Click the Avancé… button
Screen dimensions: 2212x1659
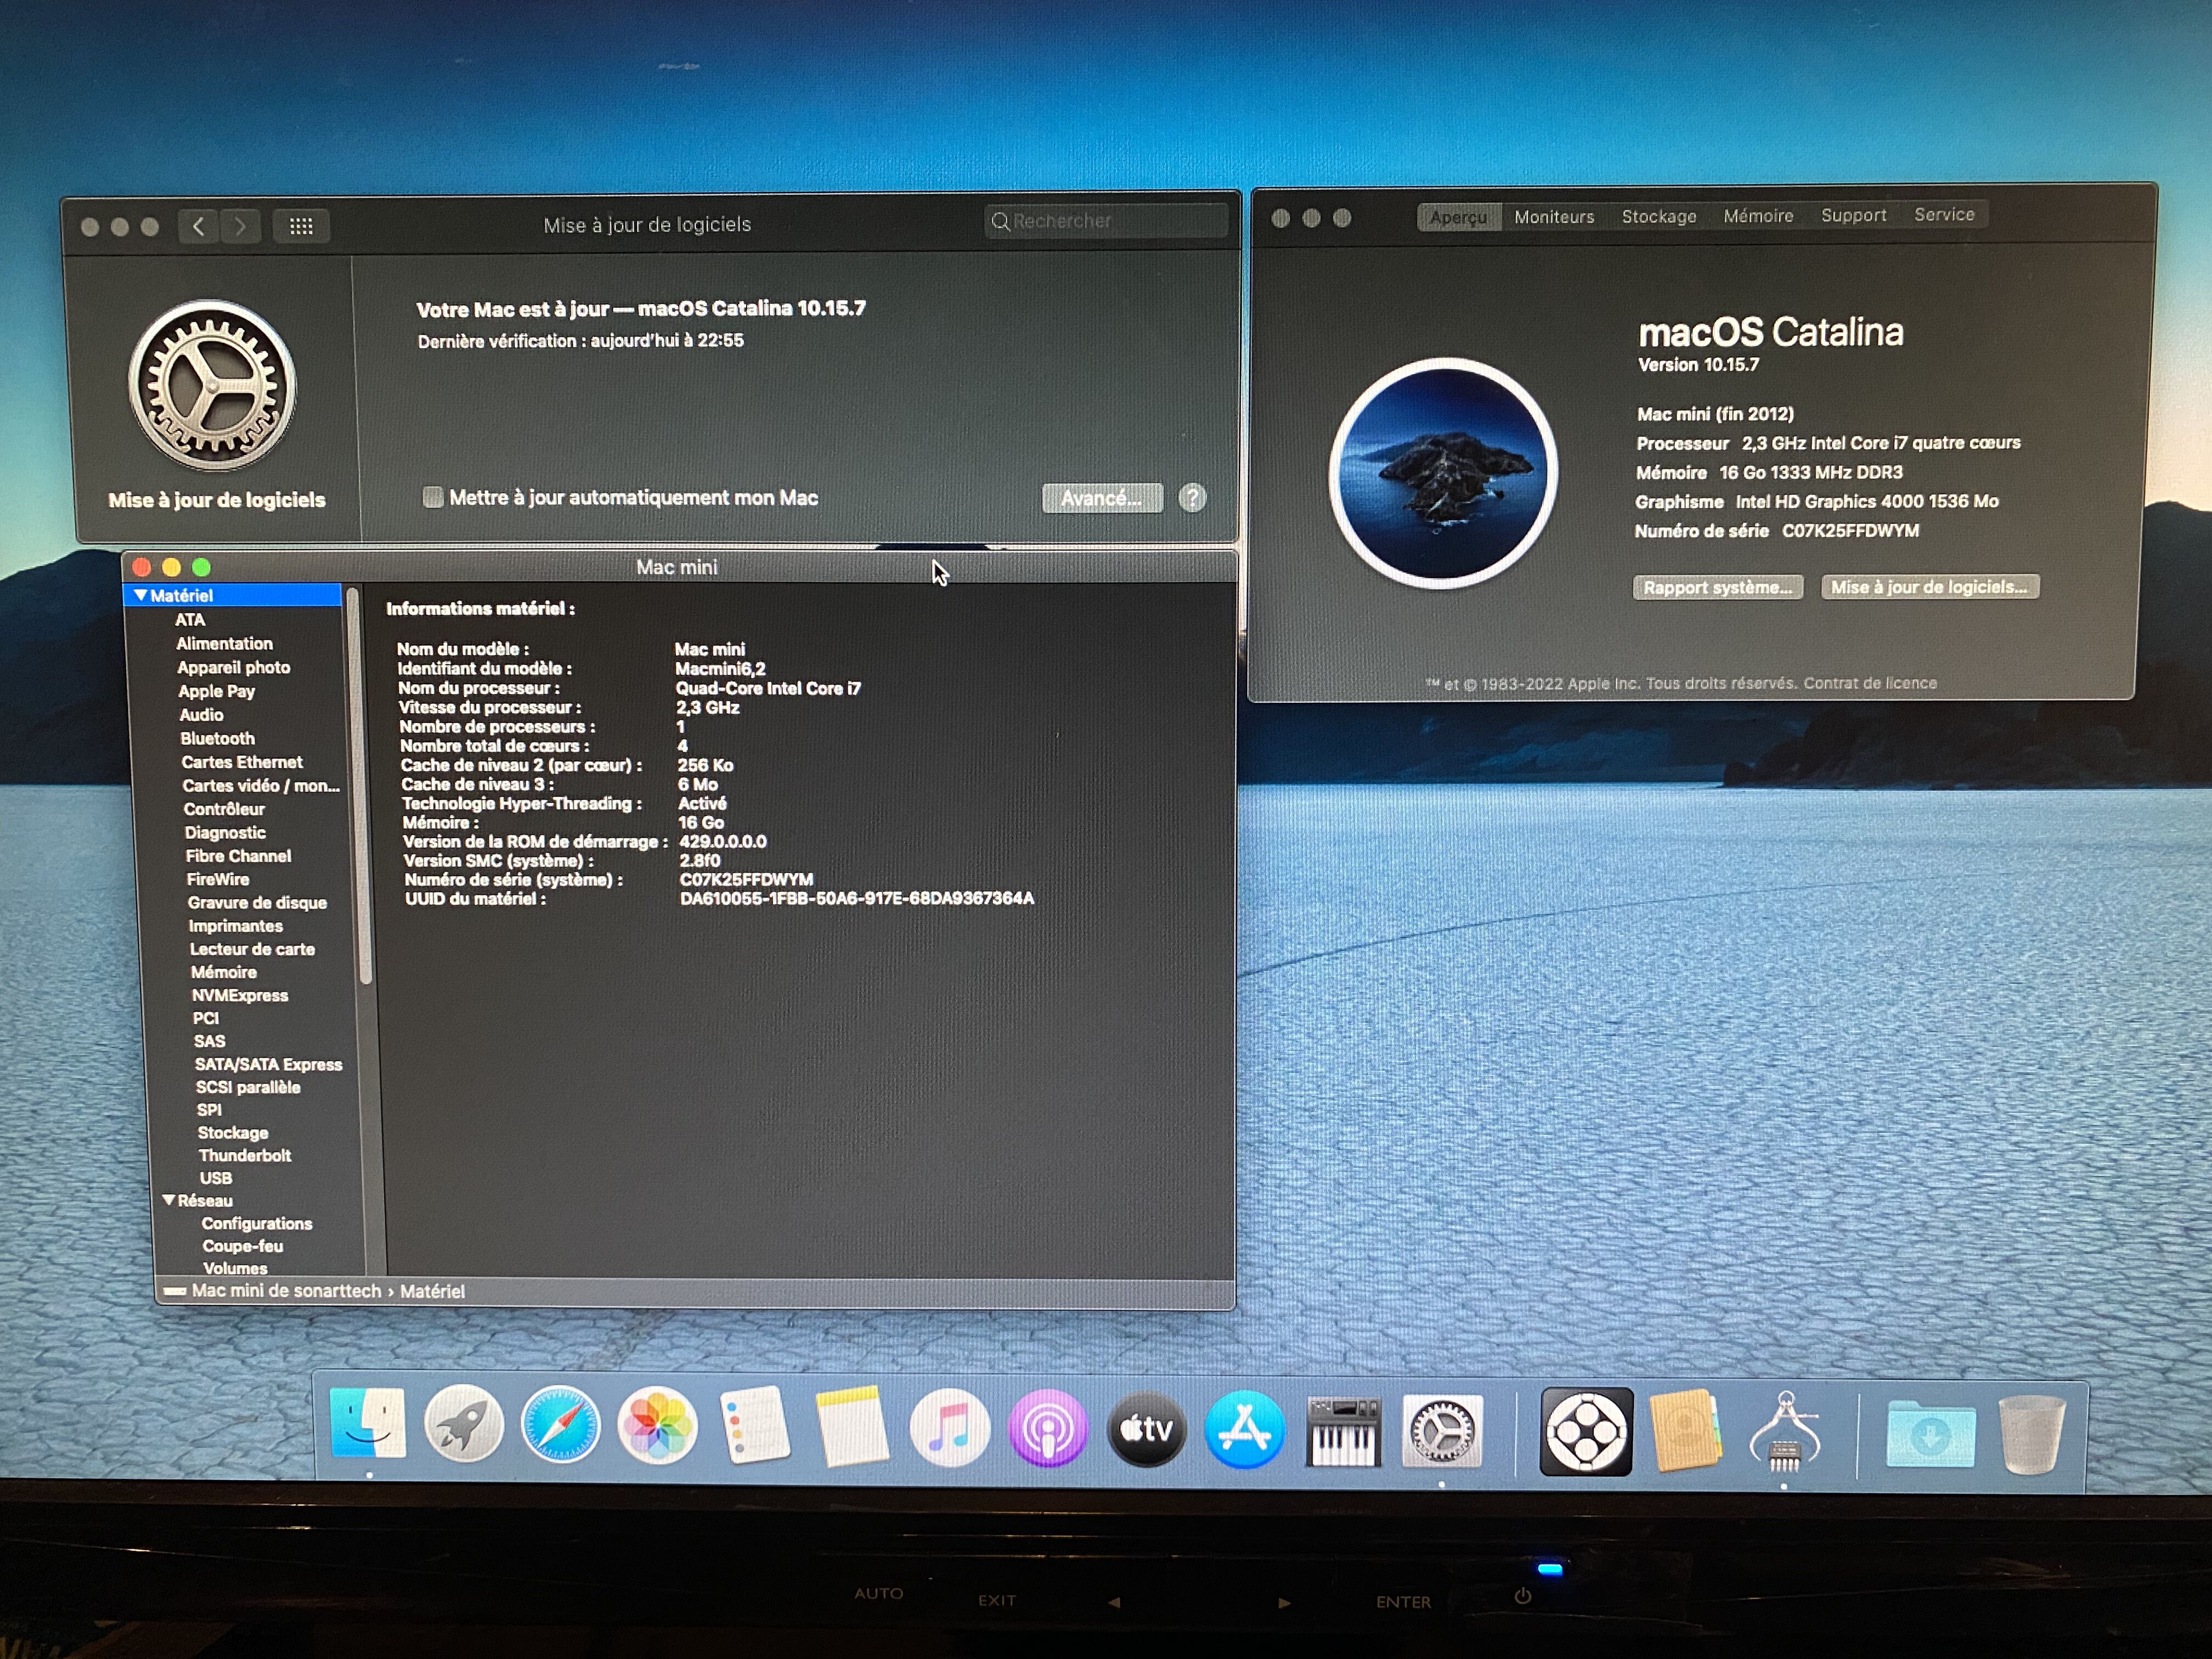[x=1102, y=498]
